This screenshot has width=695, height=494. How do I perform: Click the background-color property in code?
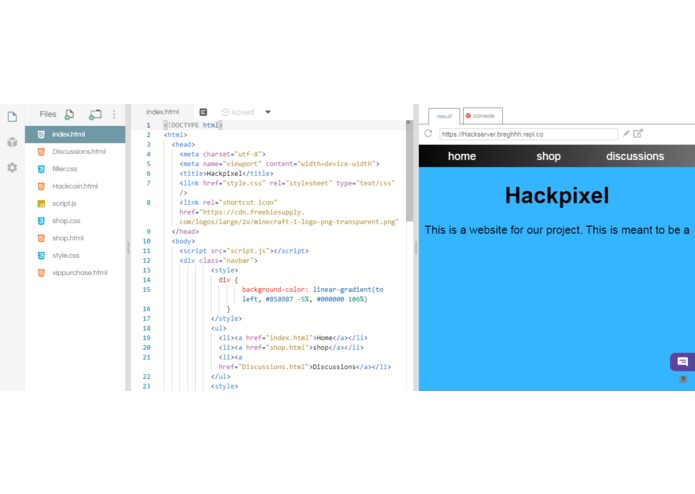tap(273, 290)
